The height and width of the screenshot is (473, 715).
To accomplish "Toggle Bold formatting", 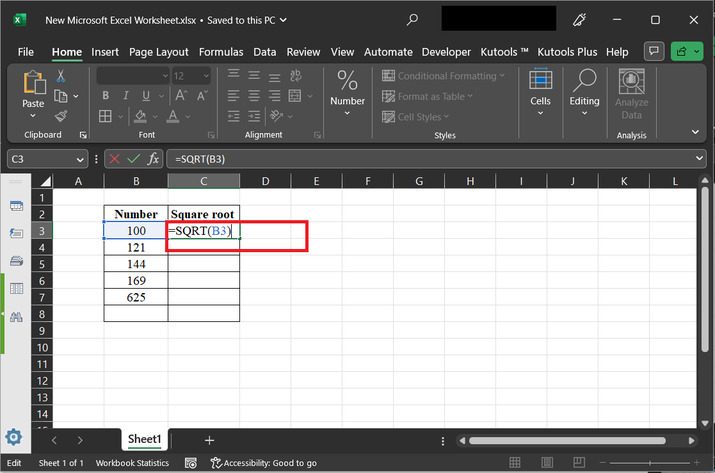I will [x=104, y=96].
